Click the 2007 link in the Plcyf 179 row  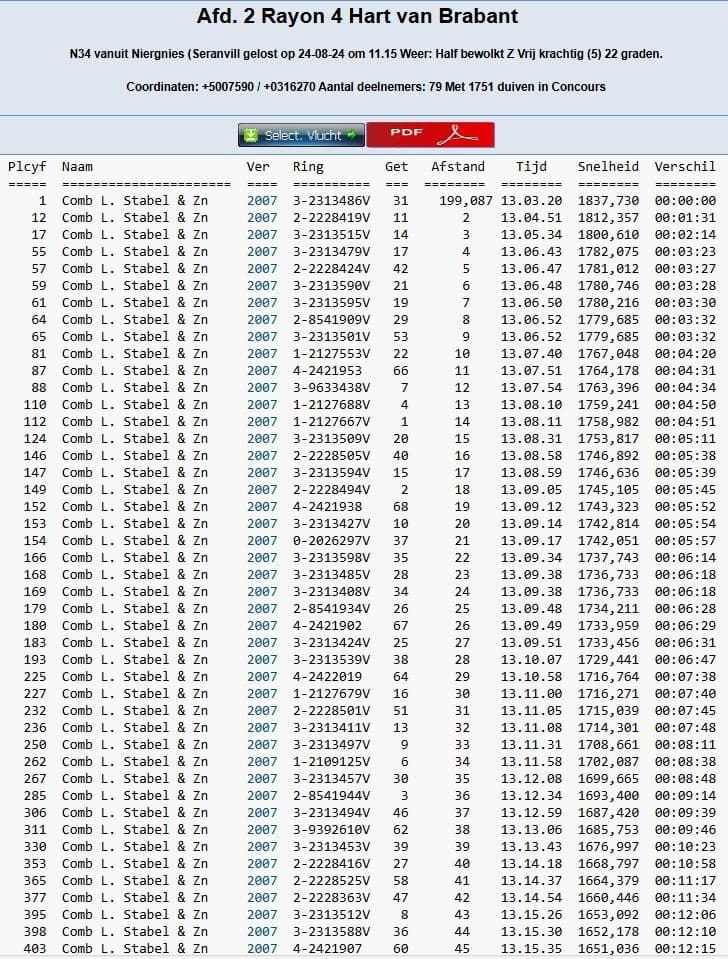click(x=262, y=609)
